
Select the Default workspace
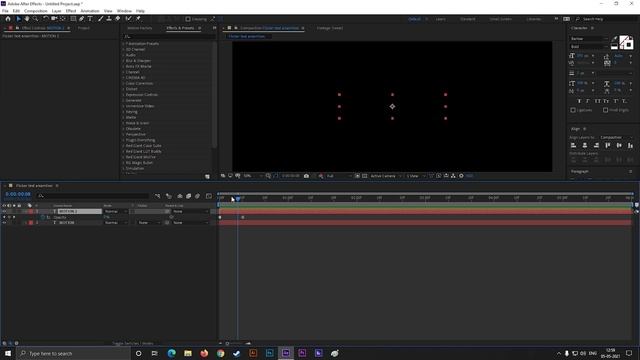414,19
